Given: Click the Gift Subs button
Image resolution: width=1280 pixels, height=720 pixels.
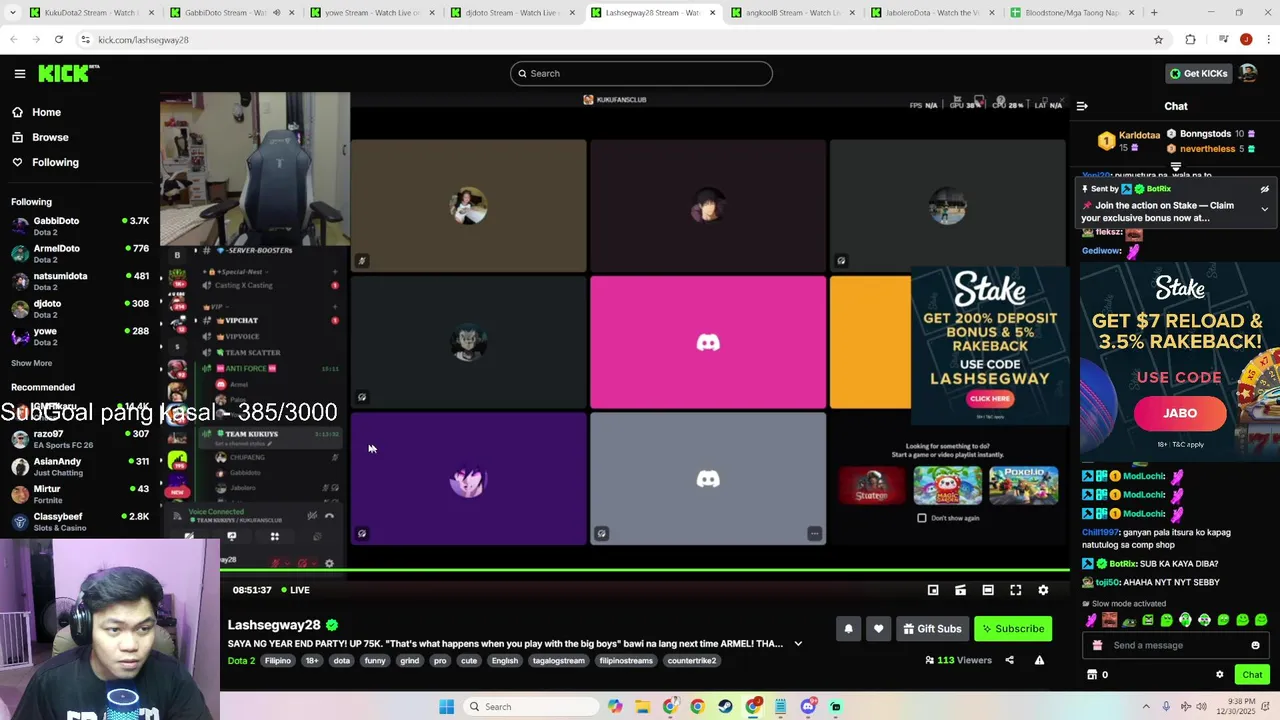Looking at the screenshot, I should 932,629.
